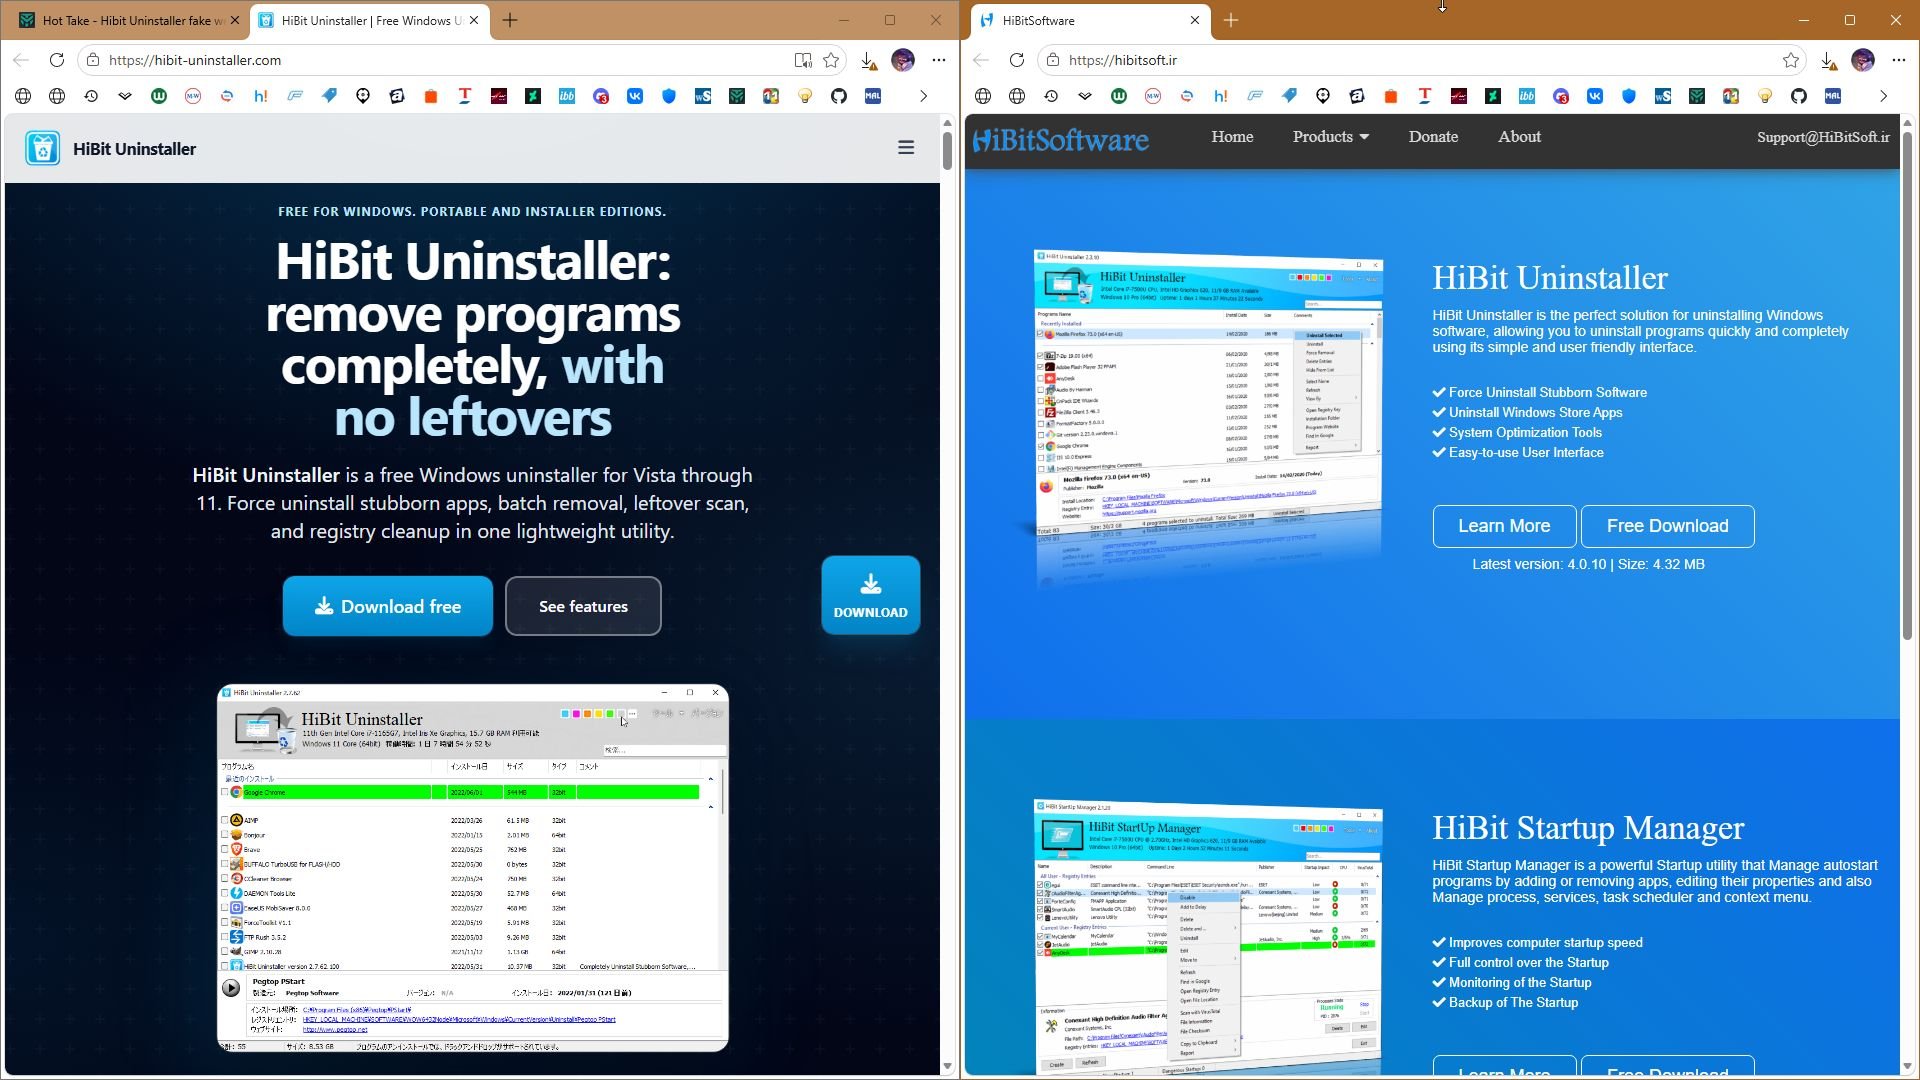This screenshot has height=1080, width=1920.
Task: Favorite the hibitsoft.ir page with the star
Action: click(1791, 60)
